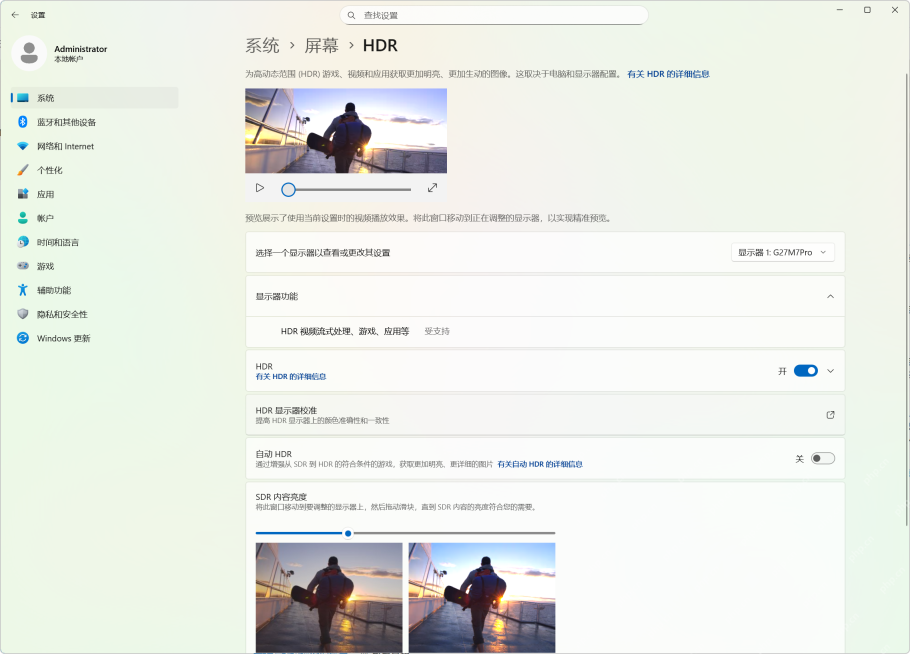Play the HDR preview video
Image resolution: width=910 pixels, height=654 pixels.
pos(260,188)
